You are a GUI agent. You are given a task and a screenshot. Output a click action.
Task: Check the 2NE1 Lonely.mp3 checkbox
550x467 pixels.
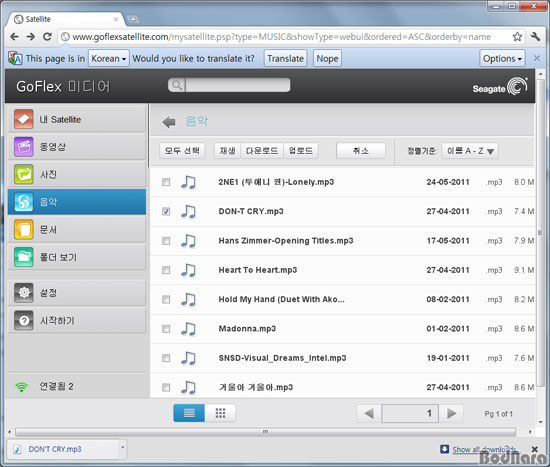coord(166,182)
